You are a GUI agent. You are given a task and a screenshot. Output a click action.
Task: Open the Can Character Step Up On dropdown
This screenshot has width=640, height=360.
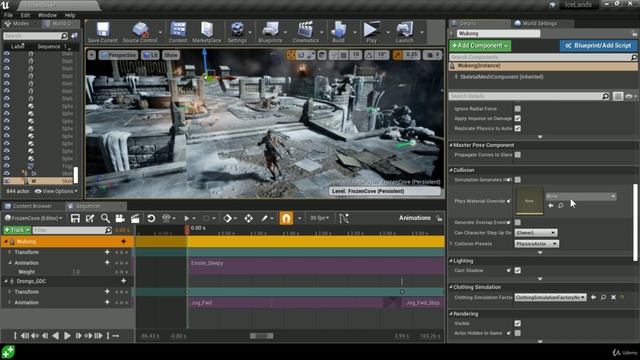(x=536, y=233)
